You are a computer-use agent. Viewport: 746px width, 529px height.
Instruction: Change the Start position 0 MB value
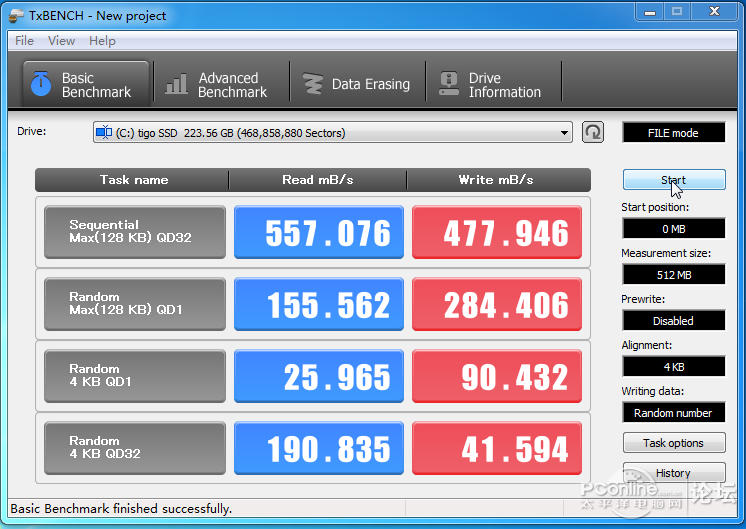[x=674, y=229]
